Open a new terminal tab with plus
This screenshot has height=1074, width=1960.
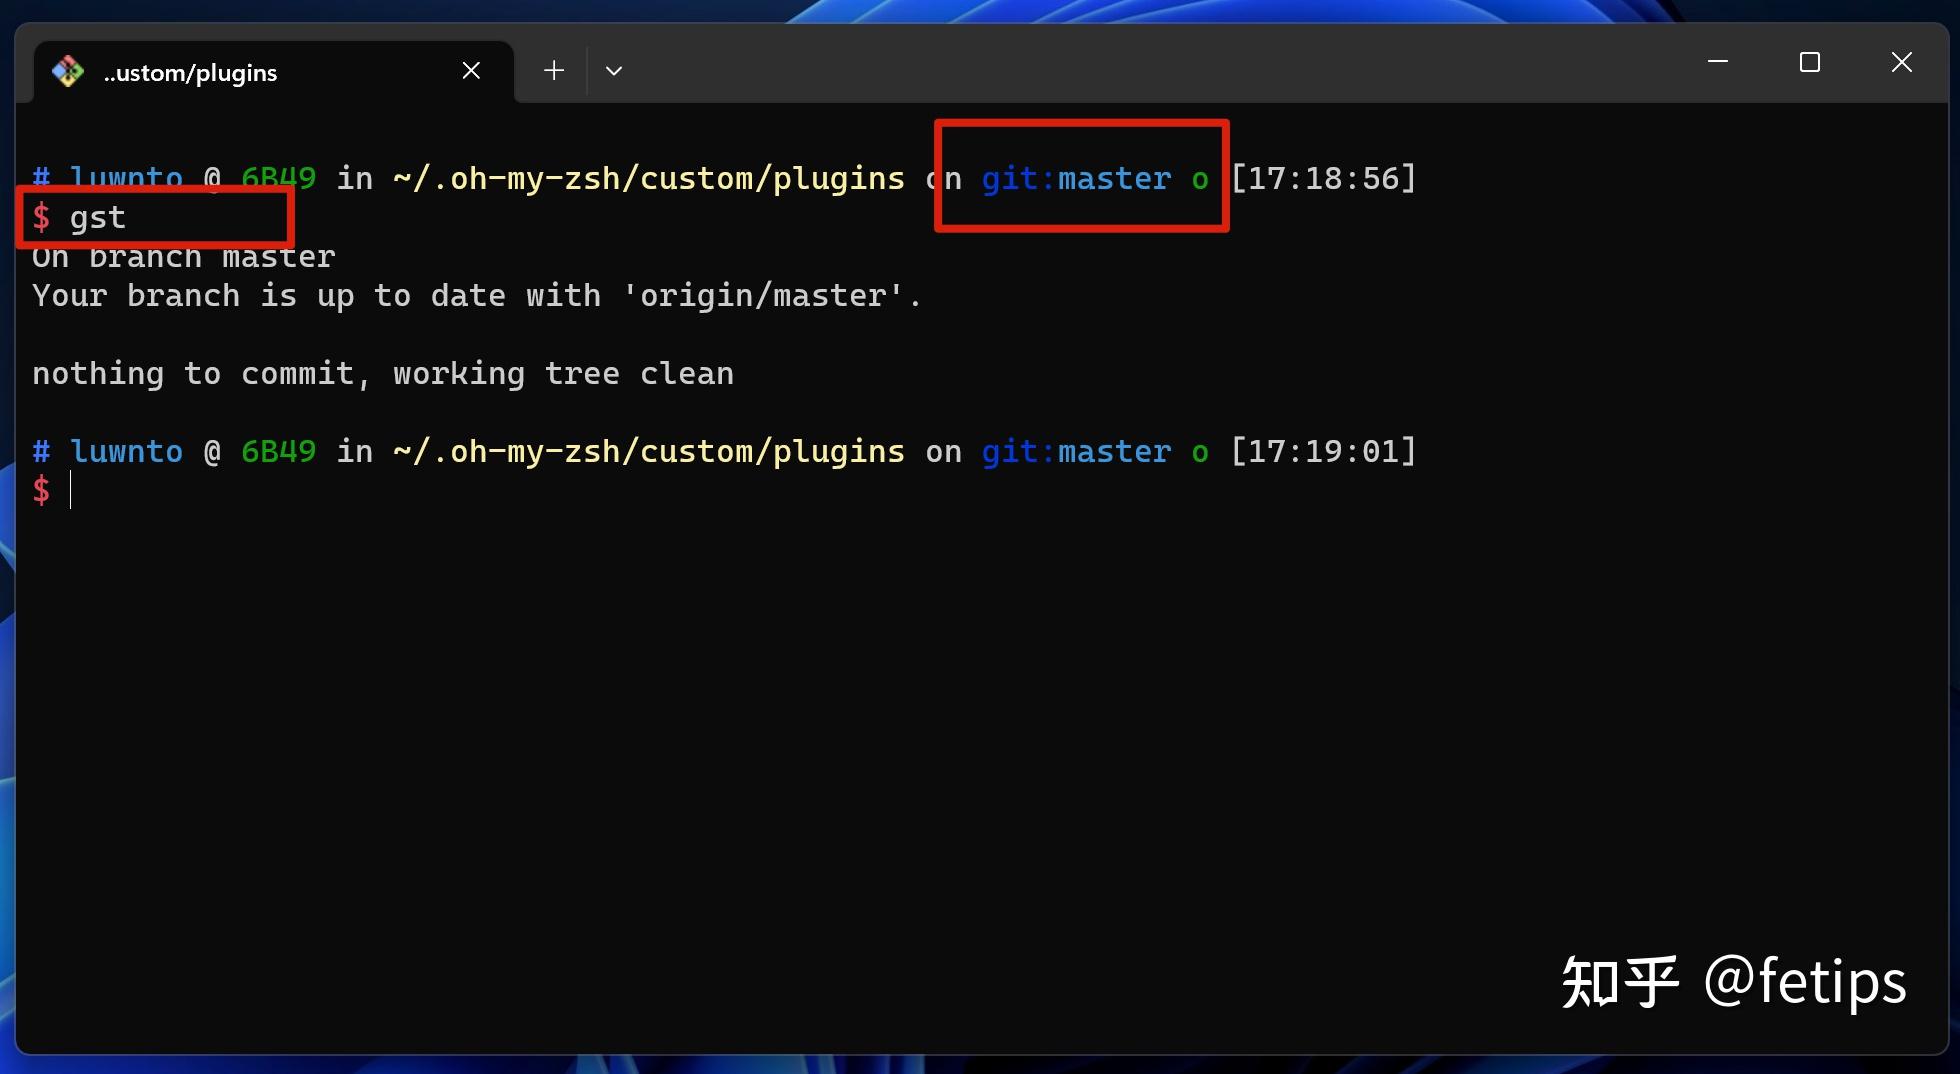coord(554,70)
